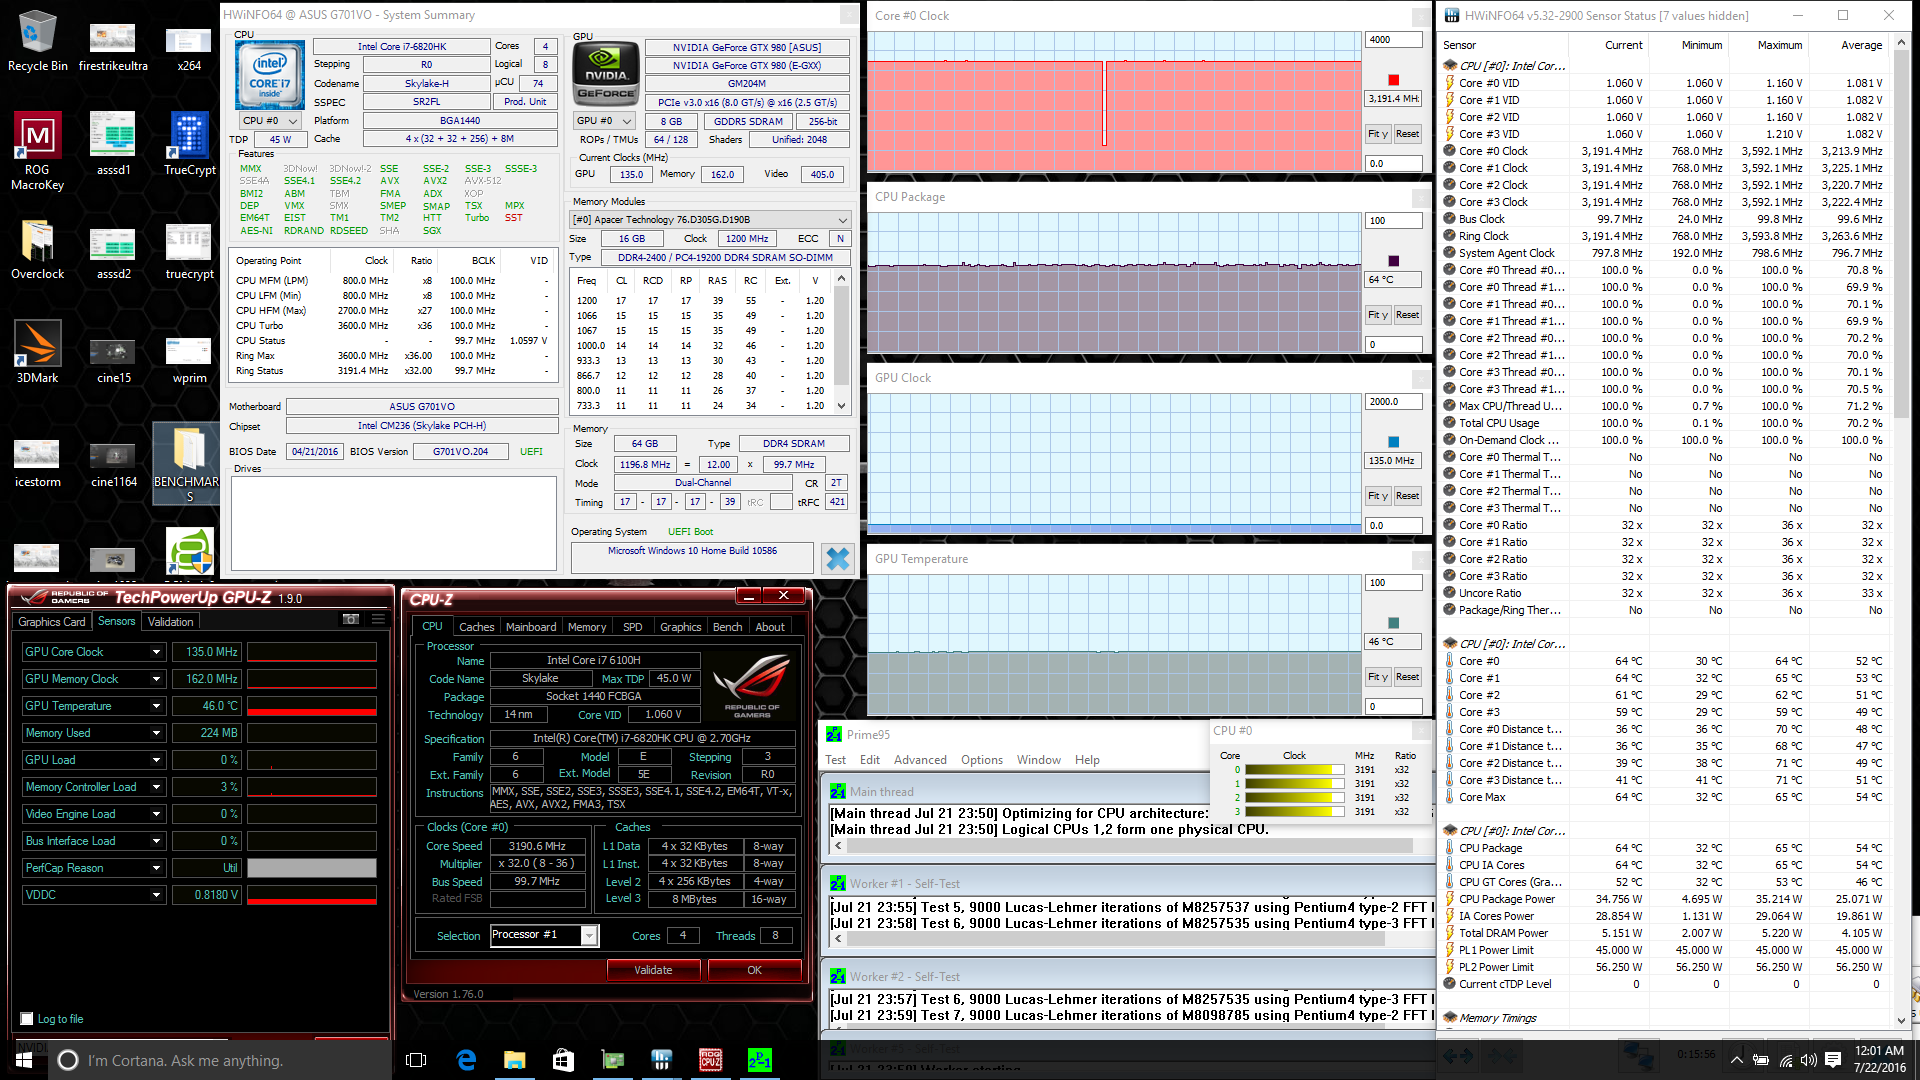Open the wprim desktop file
The width and height of the screenshot is (1920, 1080).
(189, 360)
